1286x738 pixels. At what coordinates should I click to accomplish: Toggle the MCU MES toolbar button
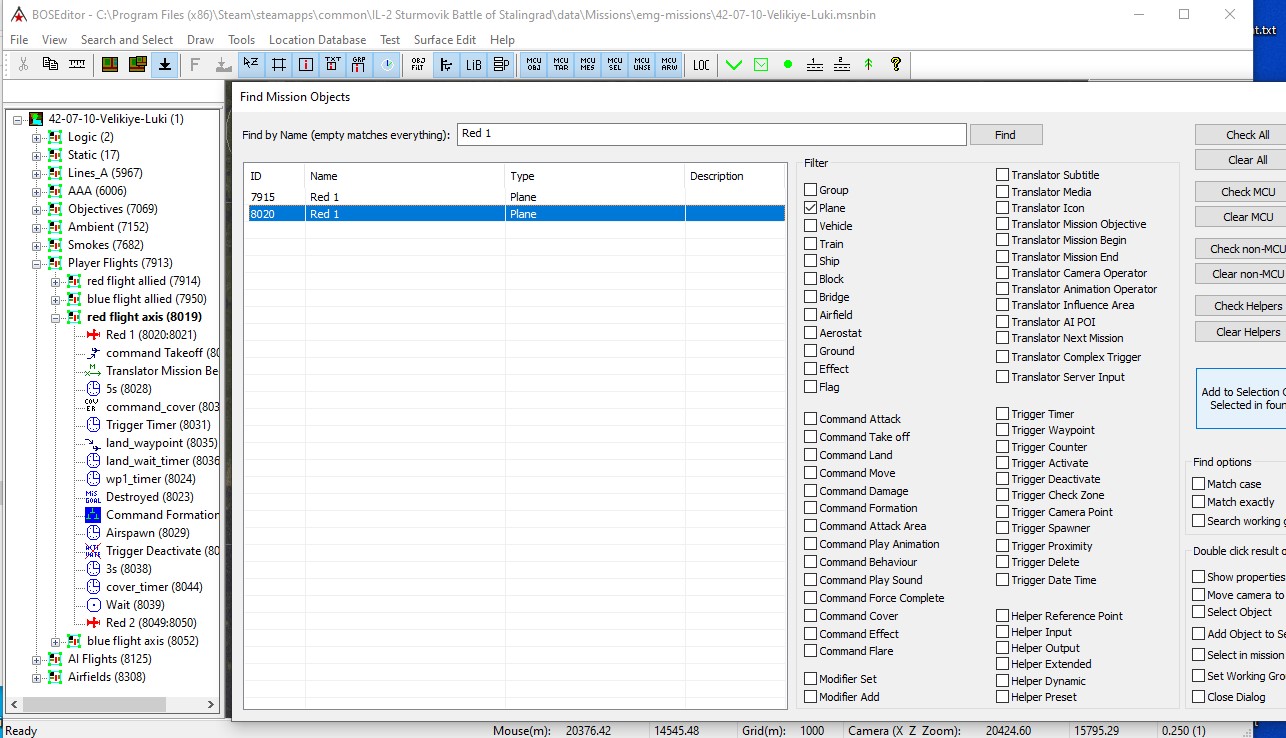(588, 64)
